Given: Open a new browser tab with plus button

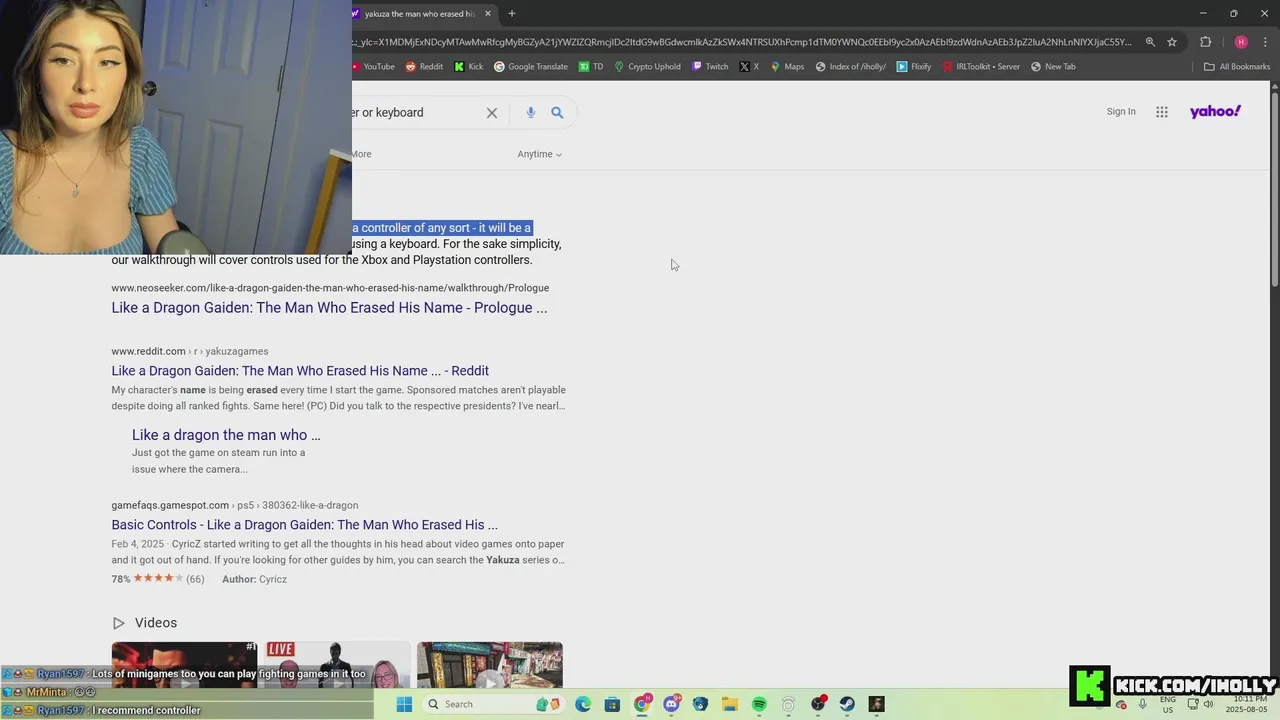Looking at the screenshot, I should click(511, 14).
